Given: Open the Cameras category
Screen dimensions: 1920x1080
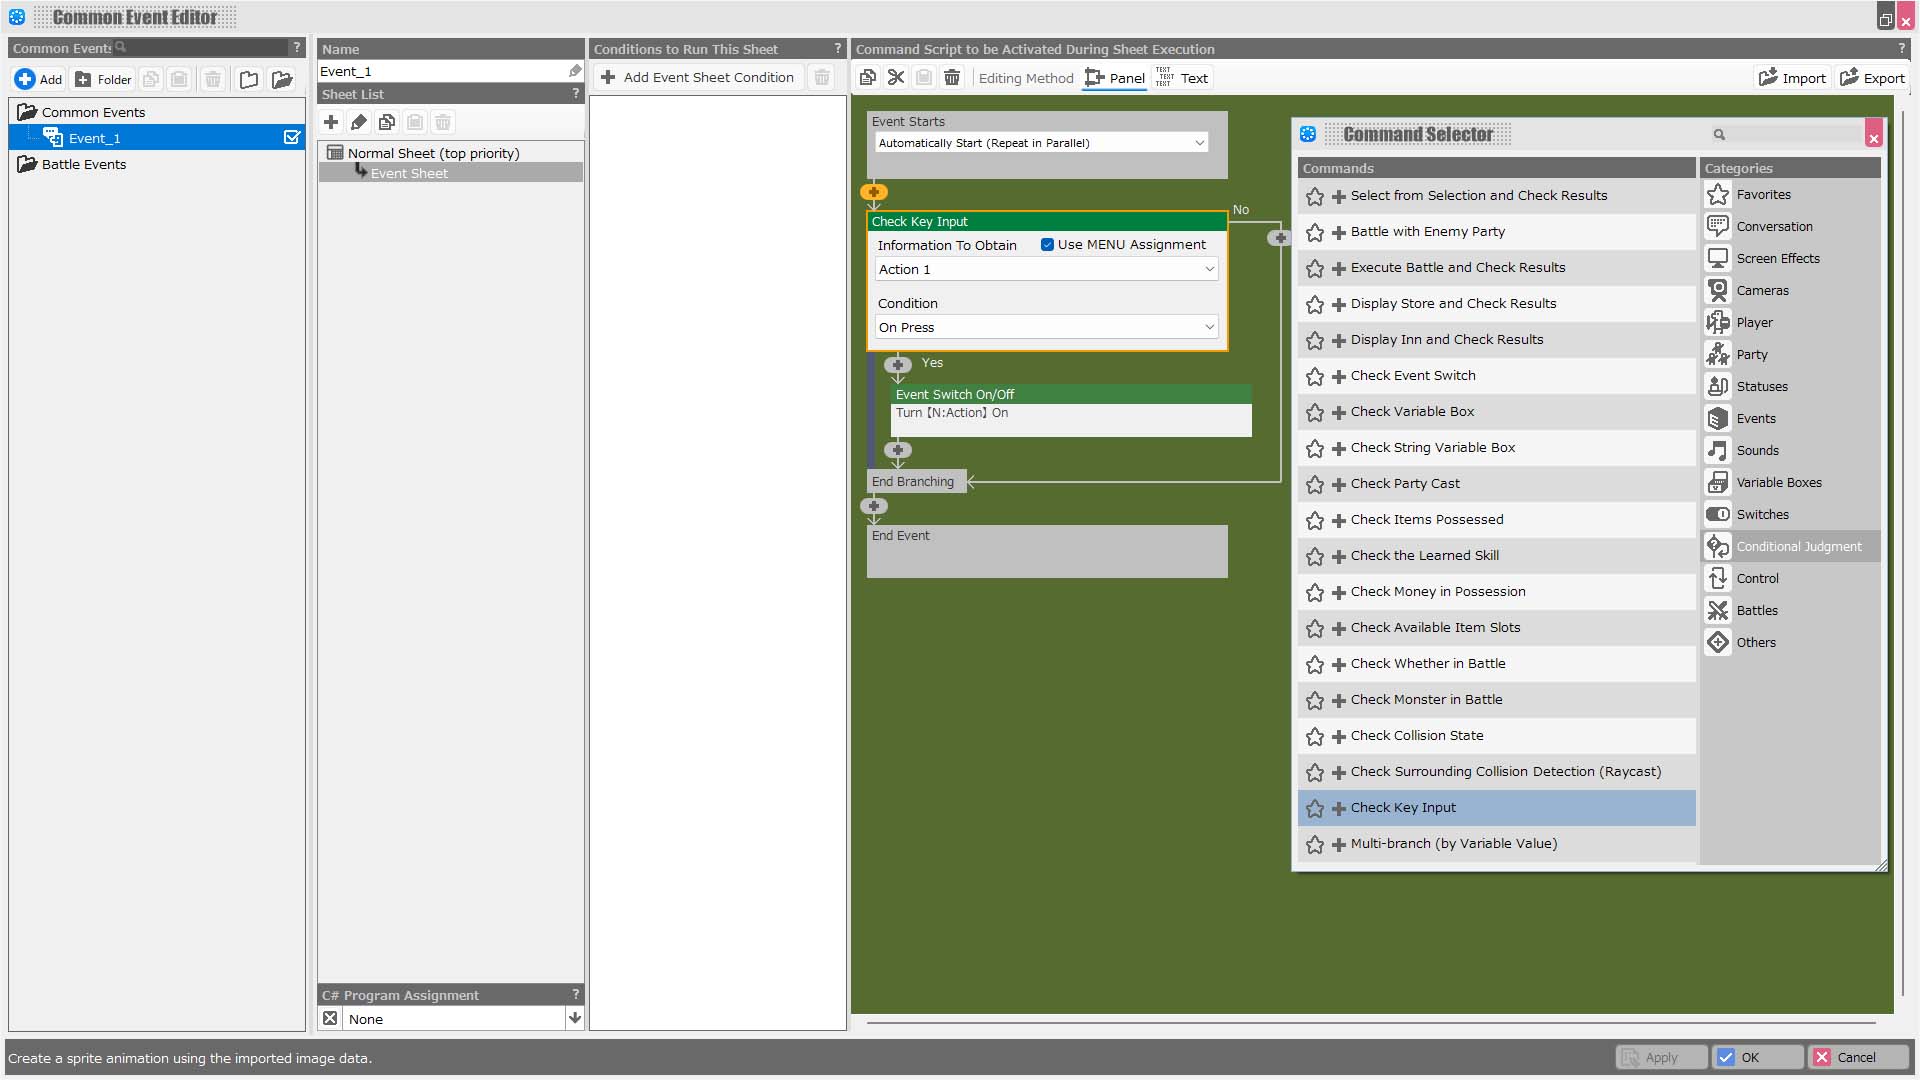Looking at the screenshot, I should coord(1791,291).
